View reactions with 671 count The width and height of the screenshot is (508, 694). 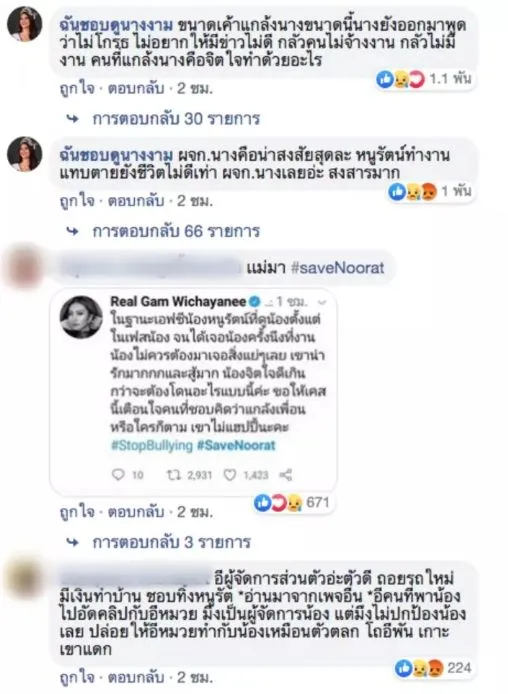[x=292, y=503]
